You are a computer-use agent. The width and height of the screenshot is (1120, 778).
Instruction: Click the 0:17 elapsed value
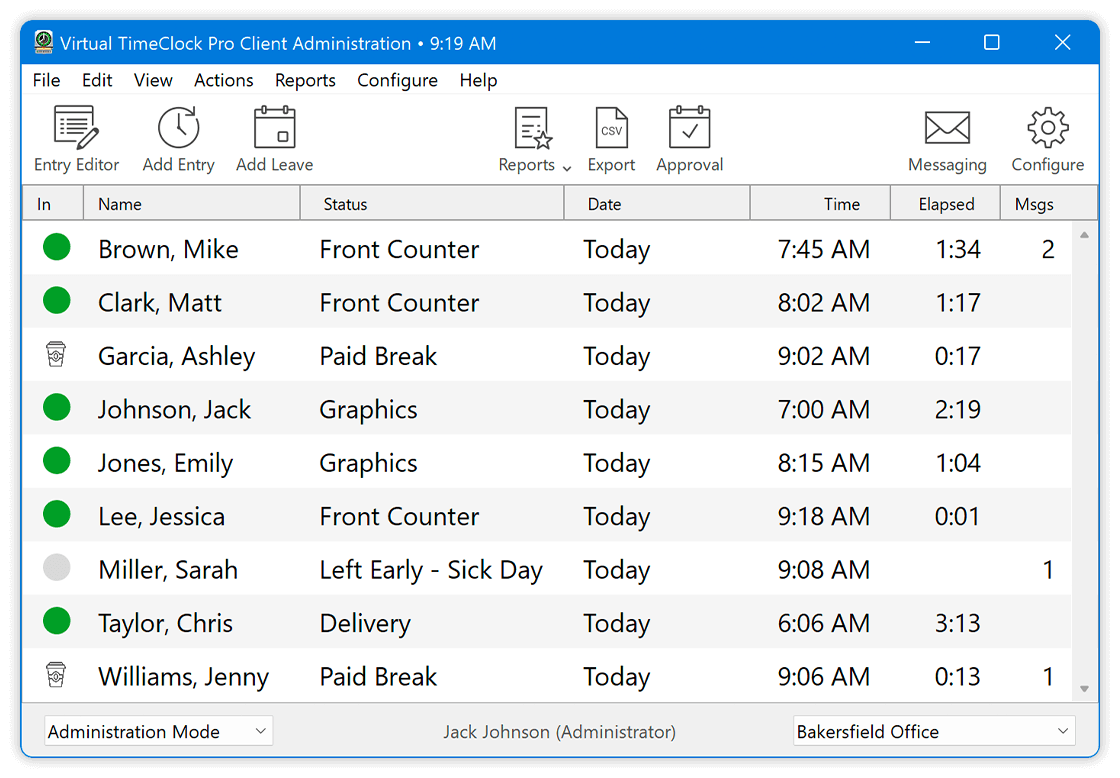(958, 356)
